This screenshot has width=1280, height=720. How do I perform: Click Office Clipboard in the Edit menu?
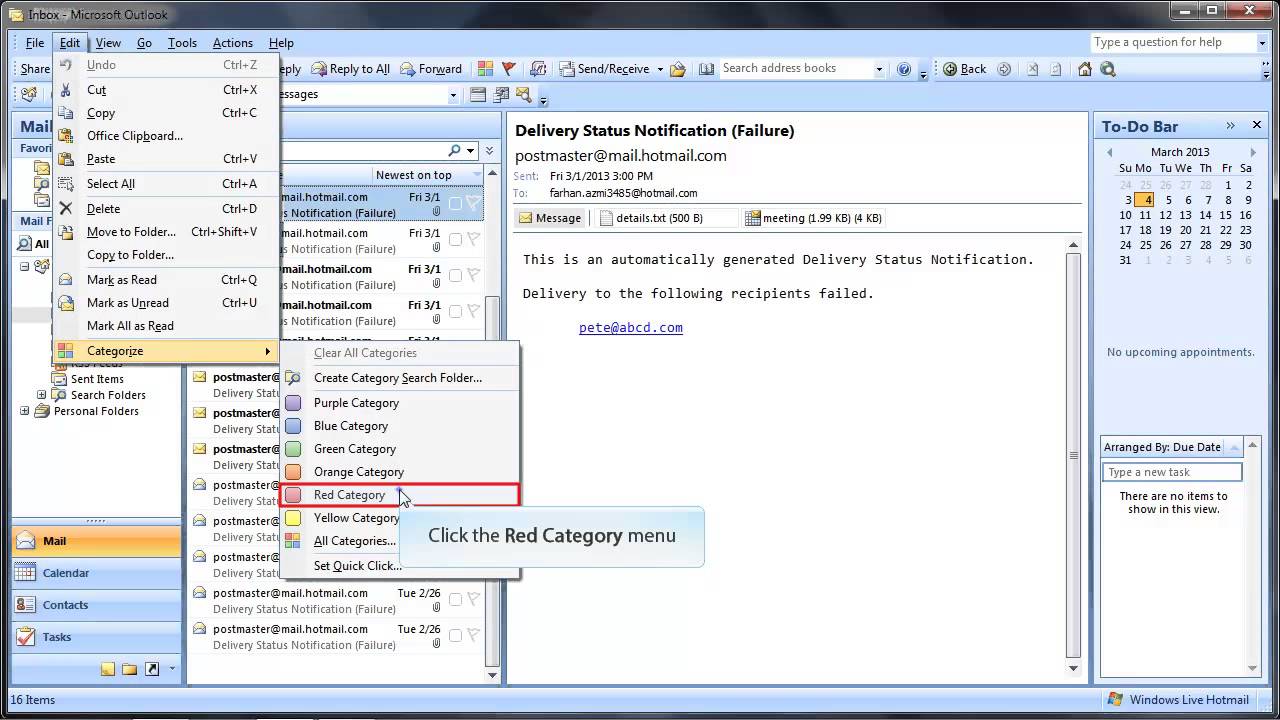pos(166,136)
